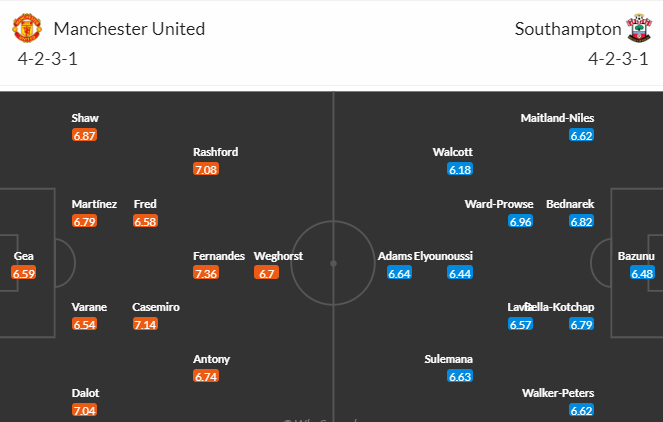Select Casemiro's 7.14 rating badge
The image size is (663, 422).
click(x=145, y=324)
